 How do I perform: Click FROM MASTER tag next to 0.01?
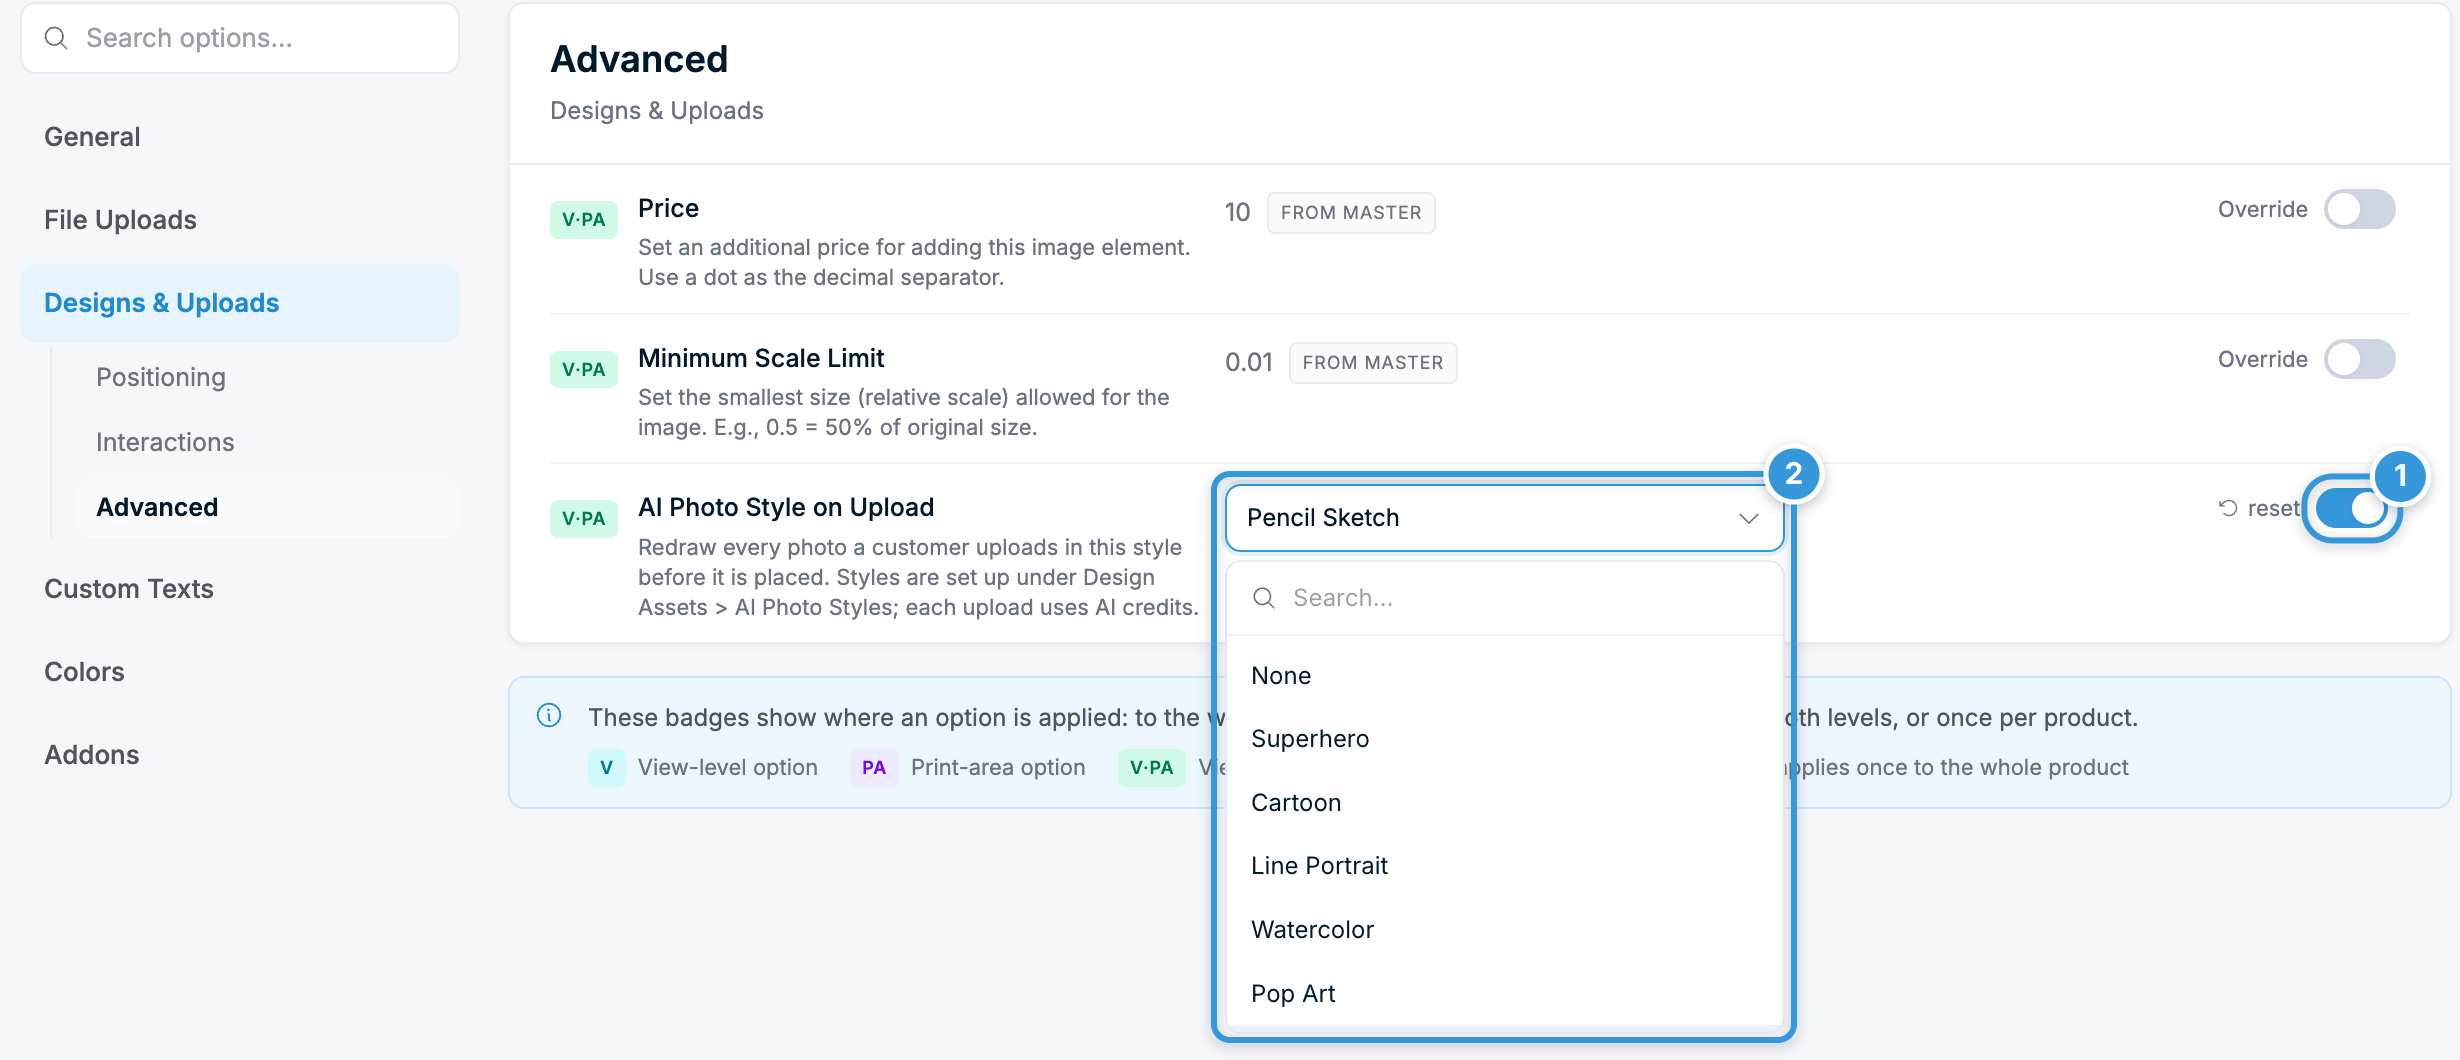(1373, 363)
